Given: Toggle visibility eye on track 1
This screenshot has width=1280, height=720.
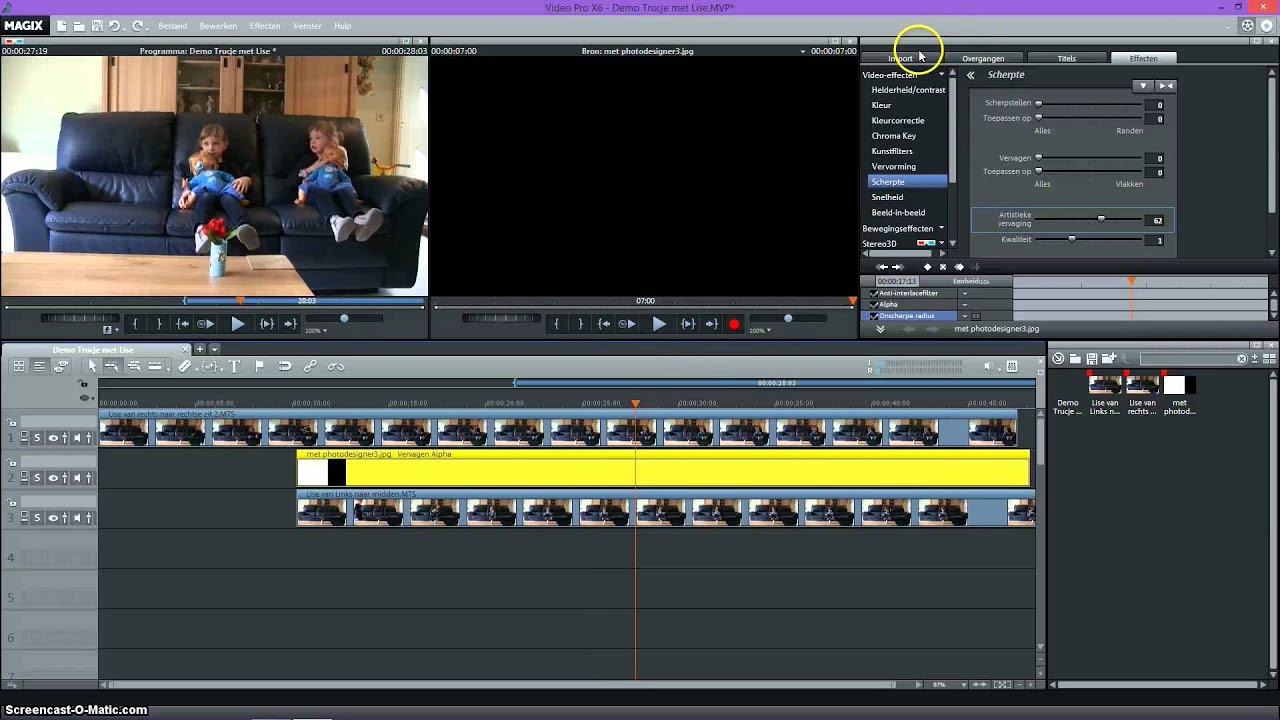Looking at the screenshot, I should [53, 438].
